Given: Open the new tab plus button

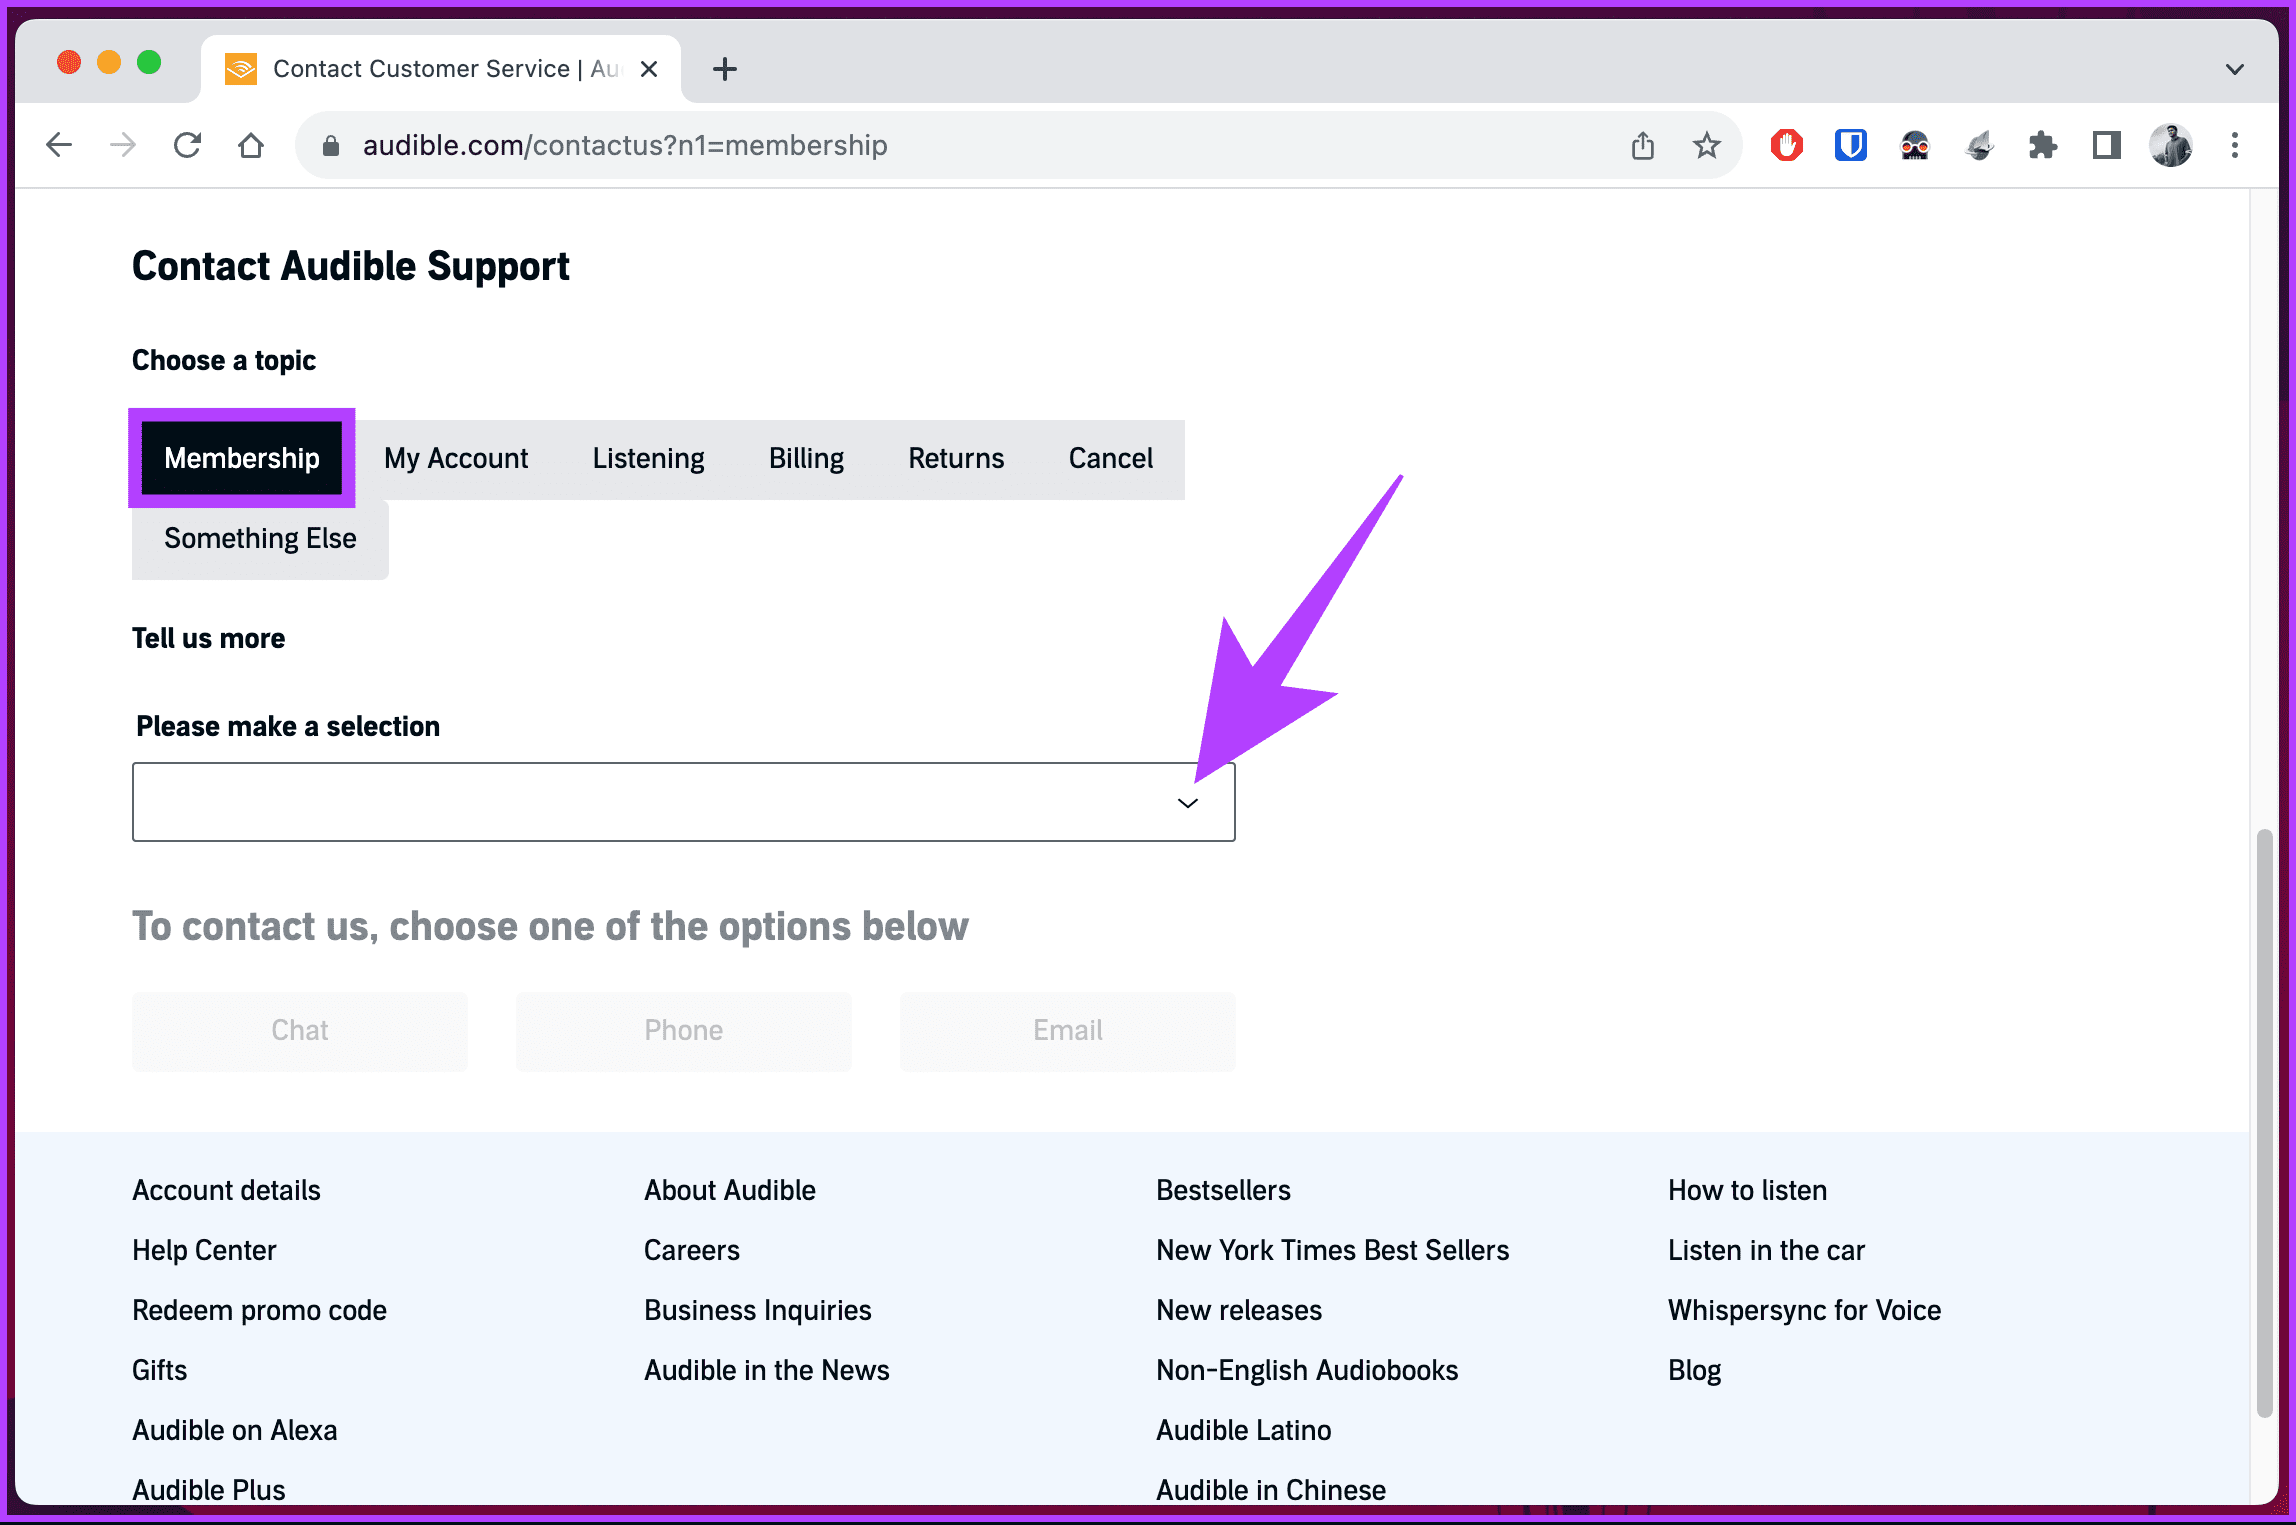Looking at the screenshot, I should click(x=724, y=69).
